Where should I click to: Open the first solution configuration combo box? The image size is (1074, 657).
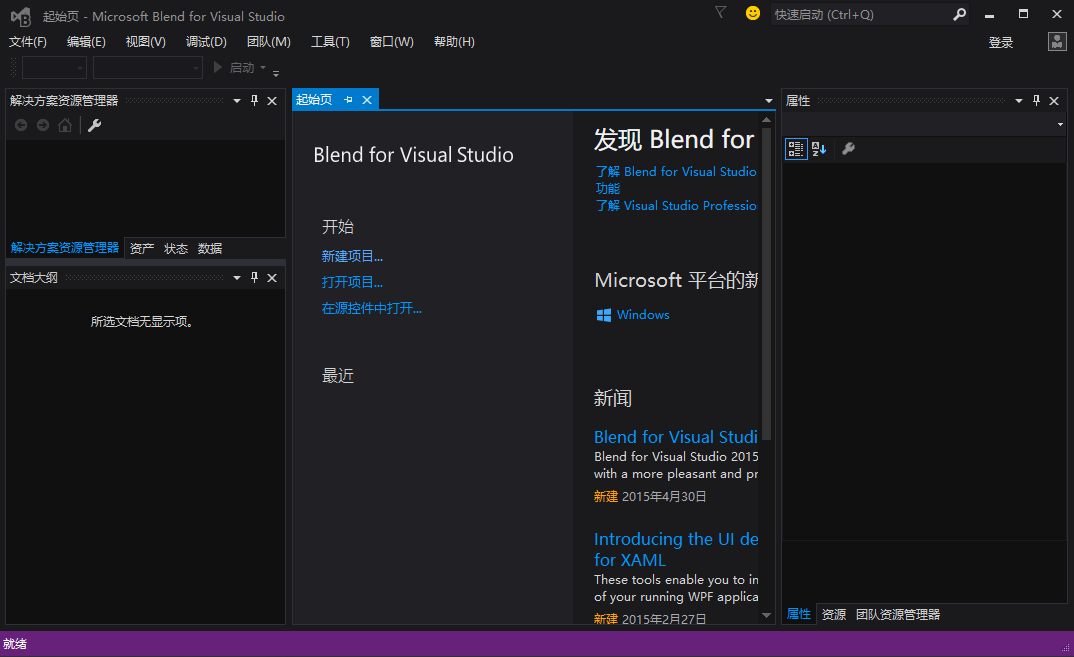tap(55, 67)
